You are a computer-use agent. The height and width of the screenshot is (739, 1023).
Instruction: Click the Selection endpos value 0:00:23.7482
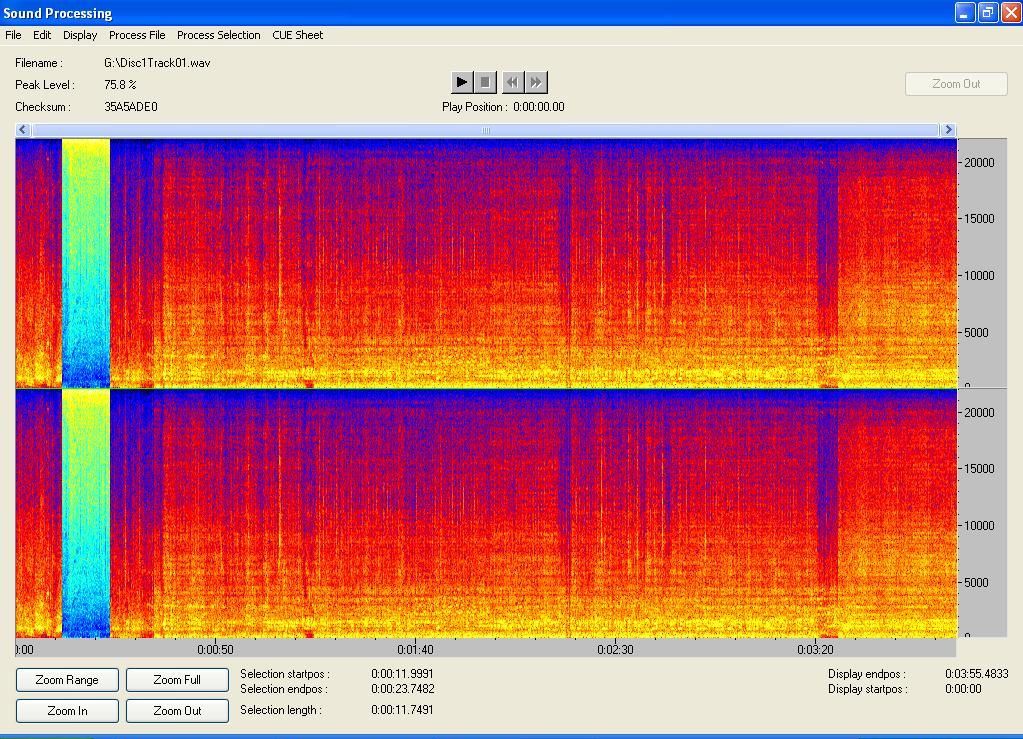point(403,689)
